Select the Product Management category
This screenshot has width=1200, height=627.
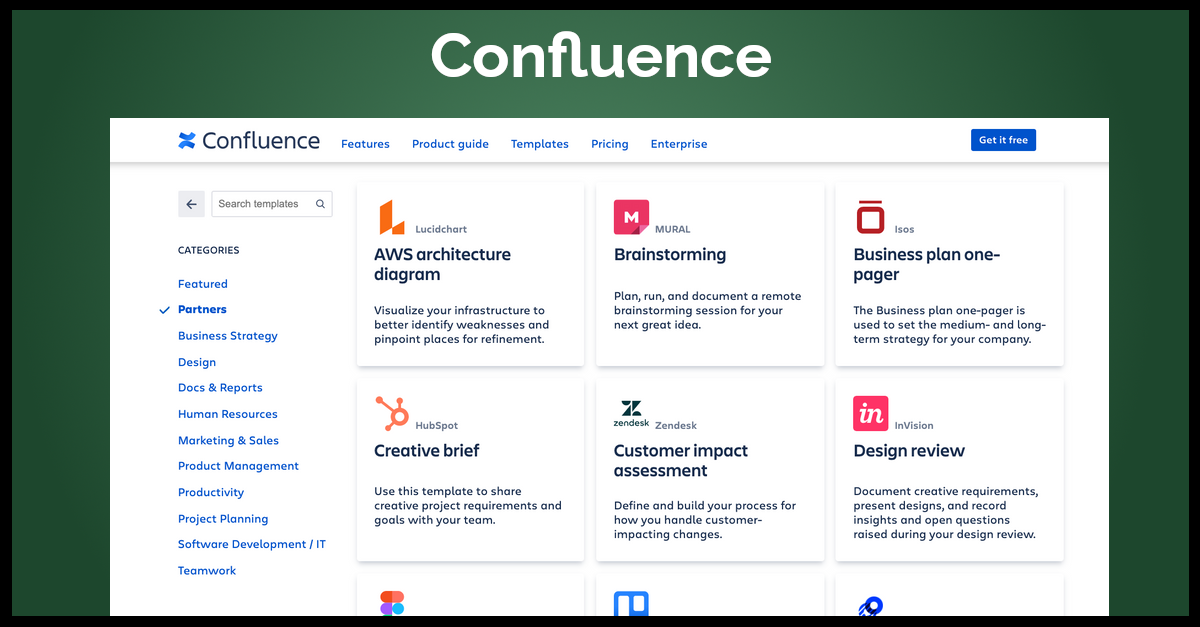238,466
